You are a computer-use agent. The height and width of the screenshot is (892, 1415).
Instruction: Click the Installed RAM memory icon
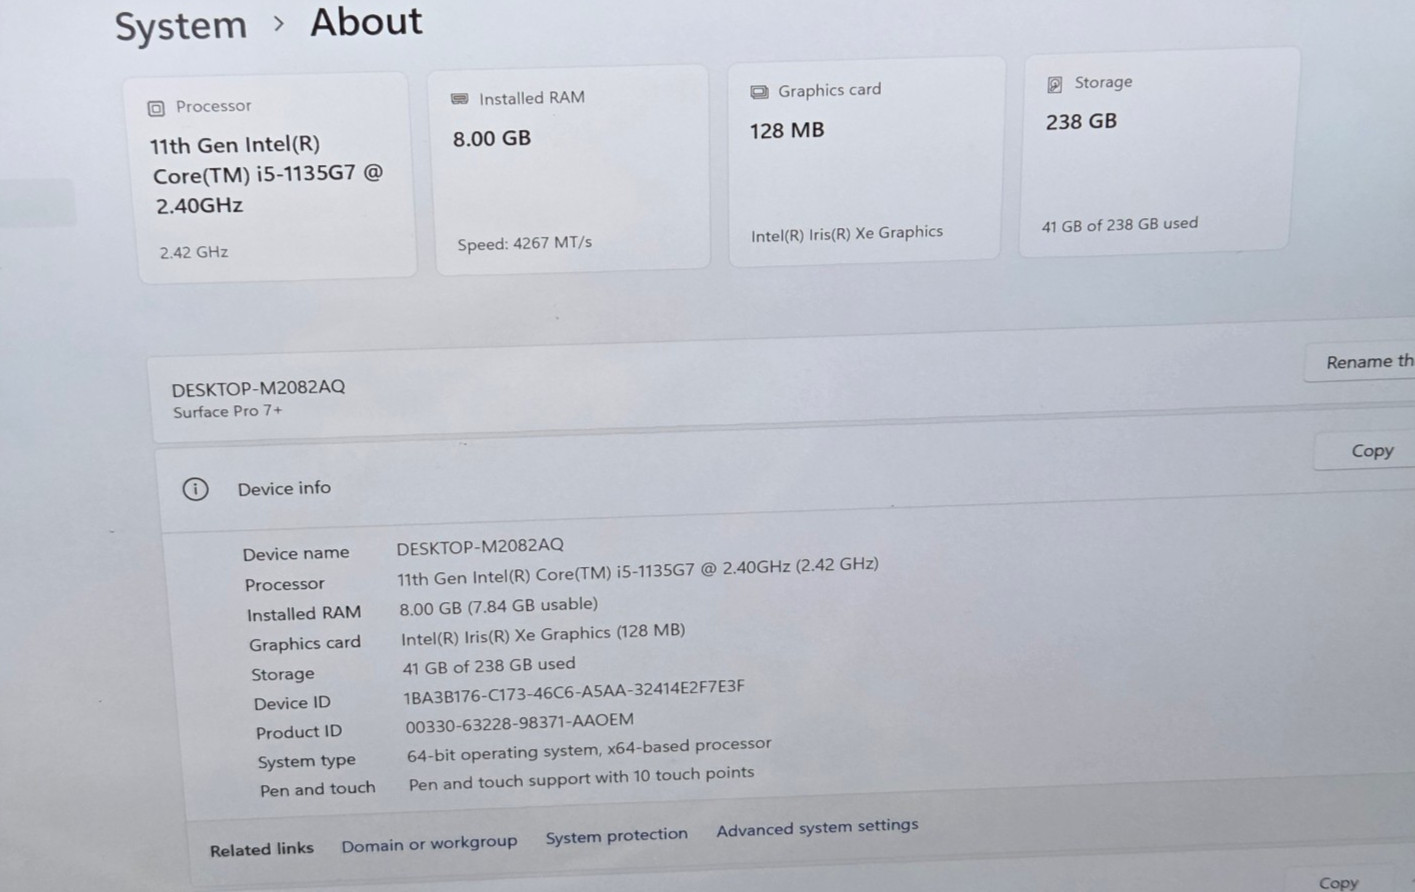pyautogui.click(x=459, y=99)
